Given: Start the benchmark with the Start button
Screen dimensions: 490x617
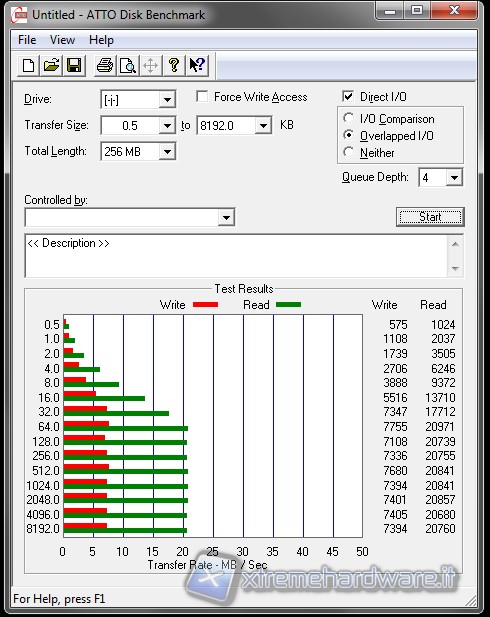Looking at the screenshot, I should [430, 217].
